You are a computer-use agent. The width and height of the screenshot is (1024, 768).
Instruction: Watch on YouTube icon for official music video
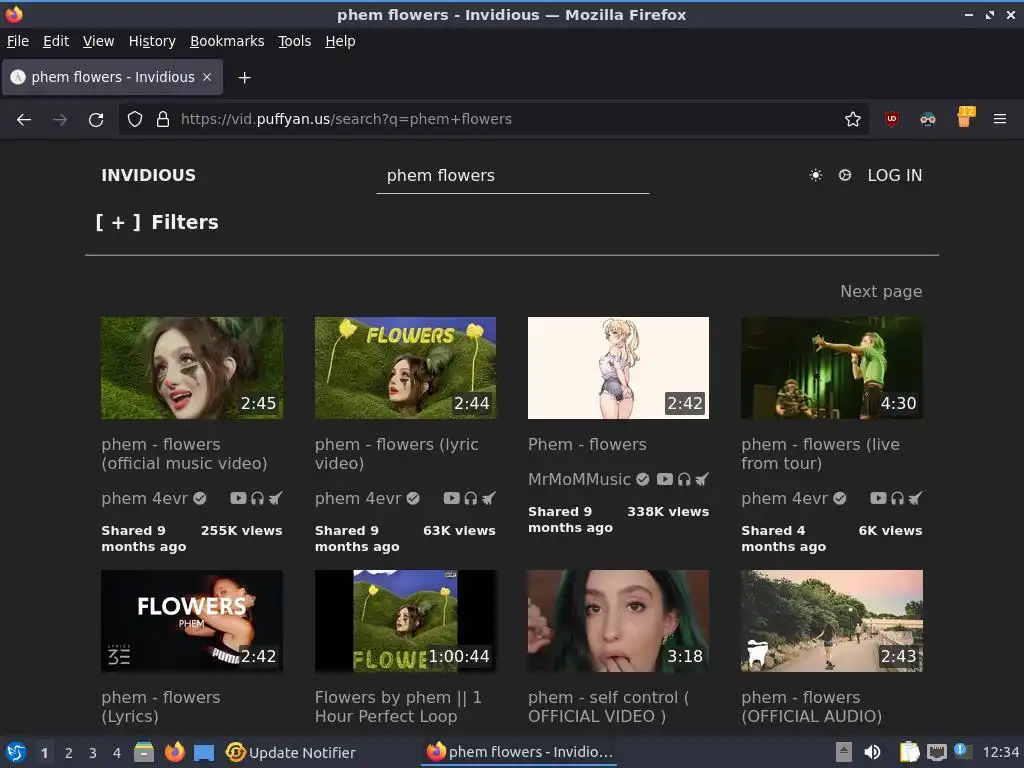(238, 498)
